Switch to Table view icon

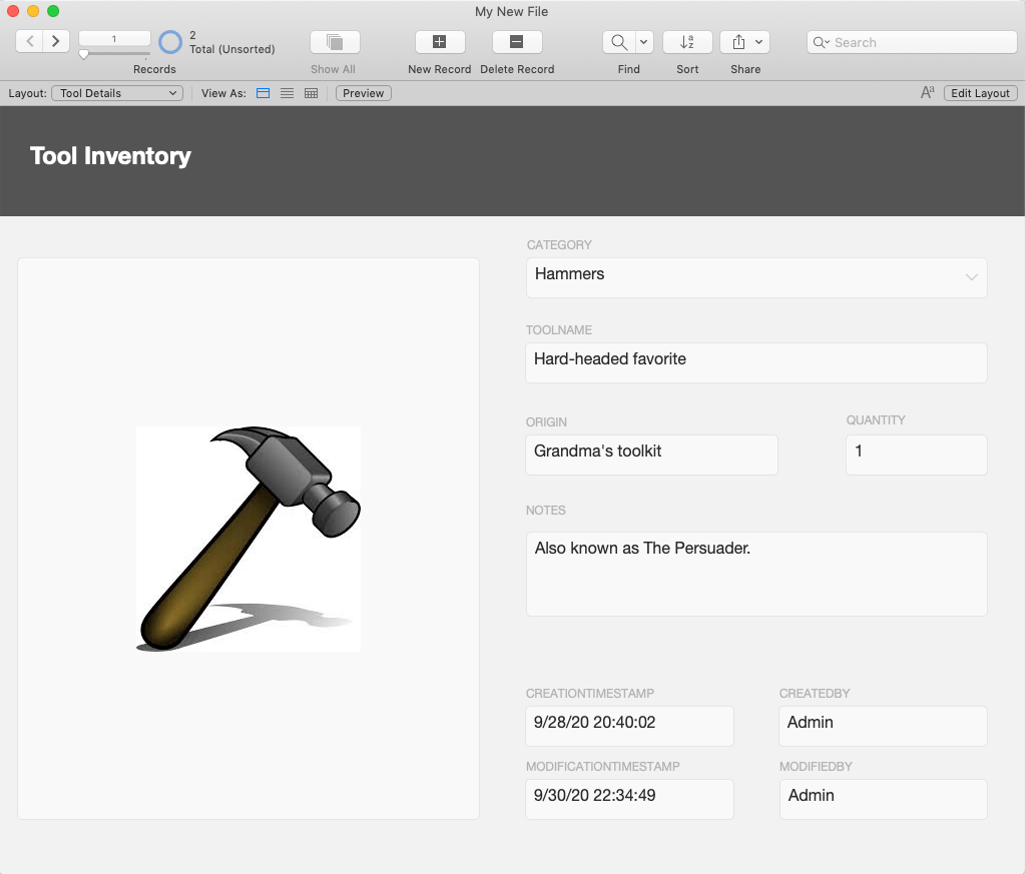[x=311, y=93]
